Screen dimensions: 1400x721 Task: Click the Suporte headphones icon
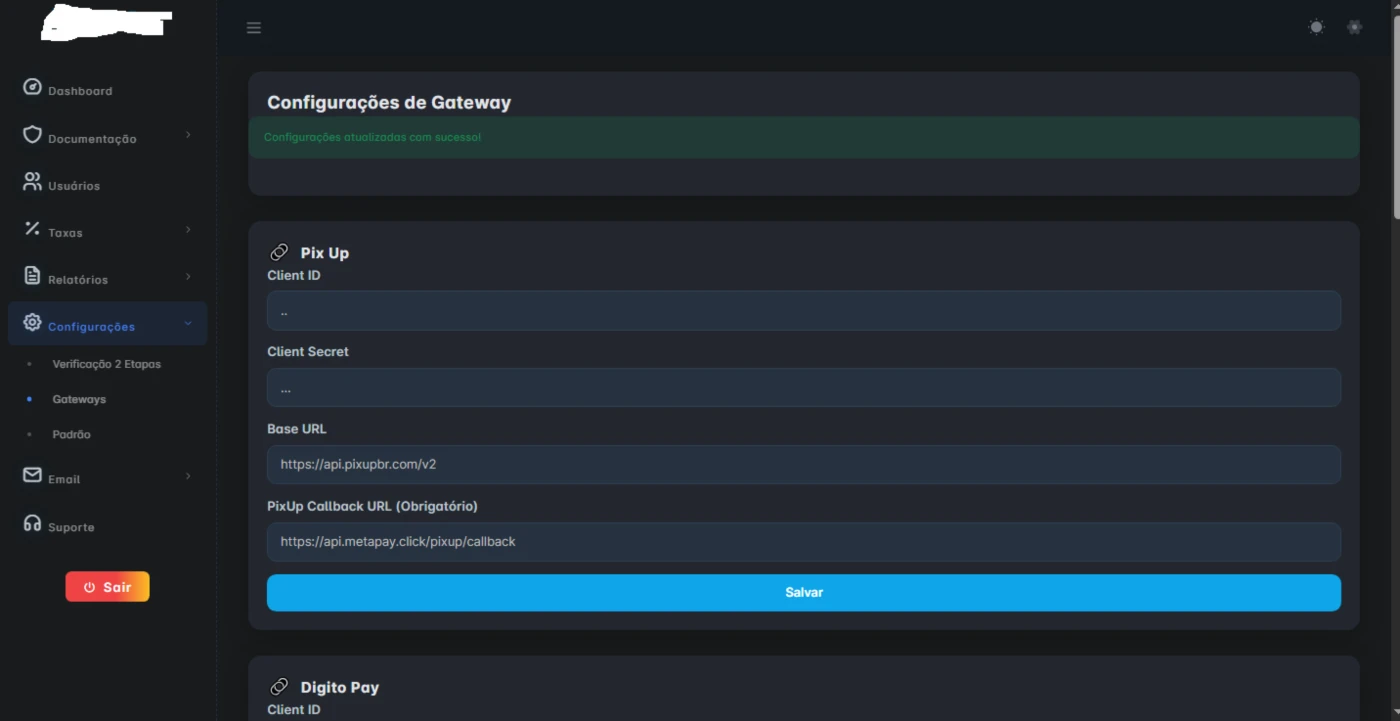[x=32, y=524]
